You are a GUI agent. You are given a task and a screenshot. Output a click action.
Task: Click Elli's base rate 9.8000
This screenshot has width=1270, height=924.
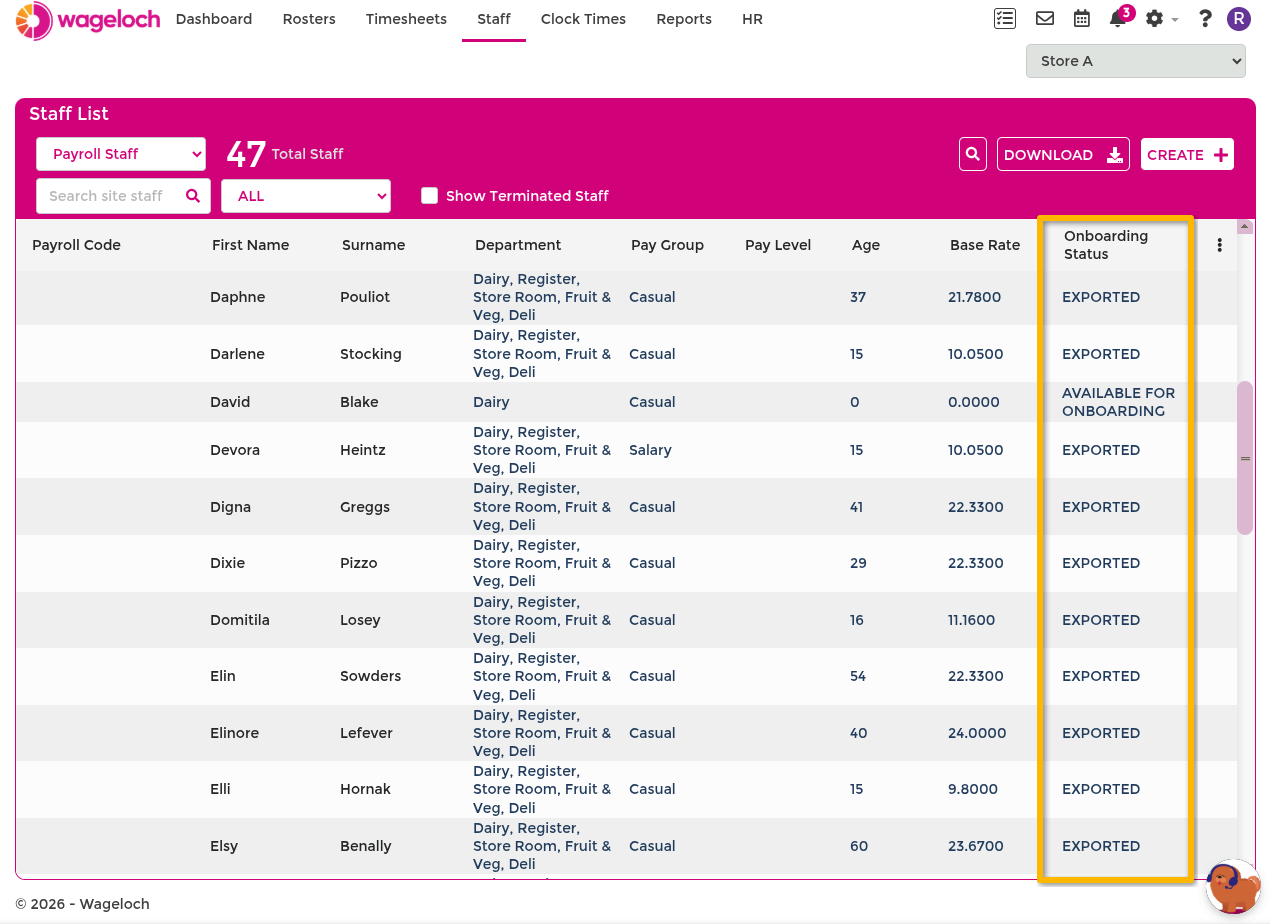[x=973, y=789]
